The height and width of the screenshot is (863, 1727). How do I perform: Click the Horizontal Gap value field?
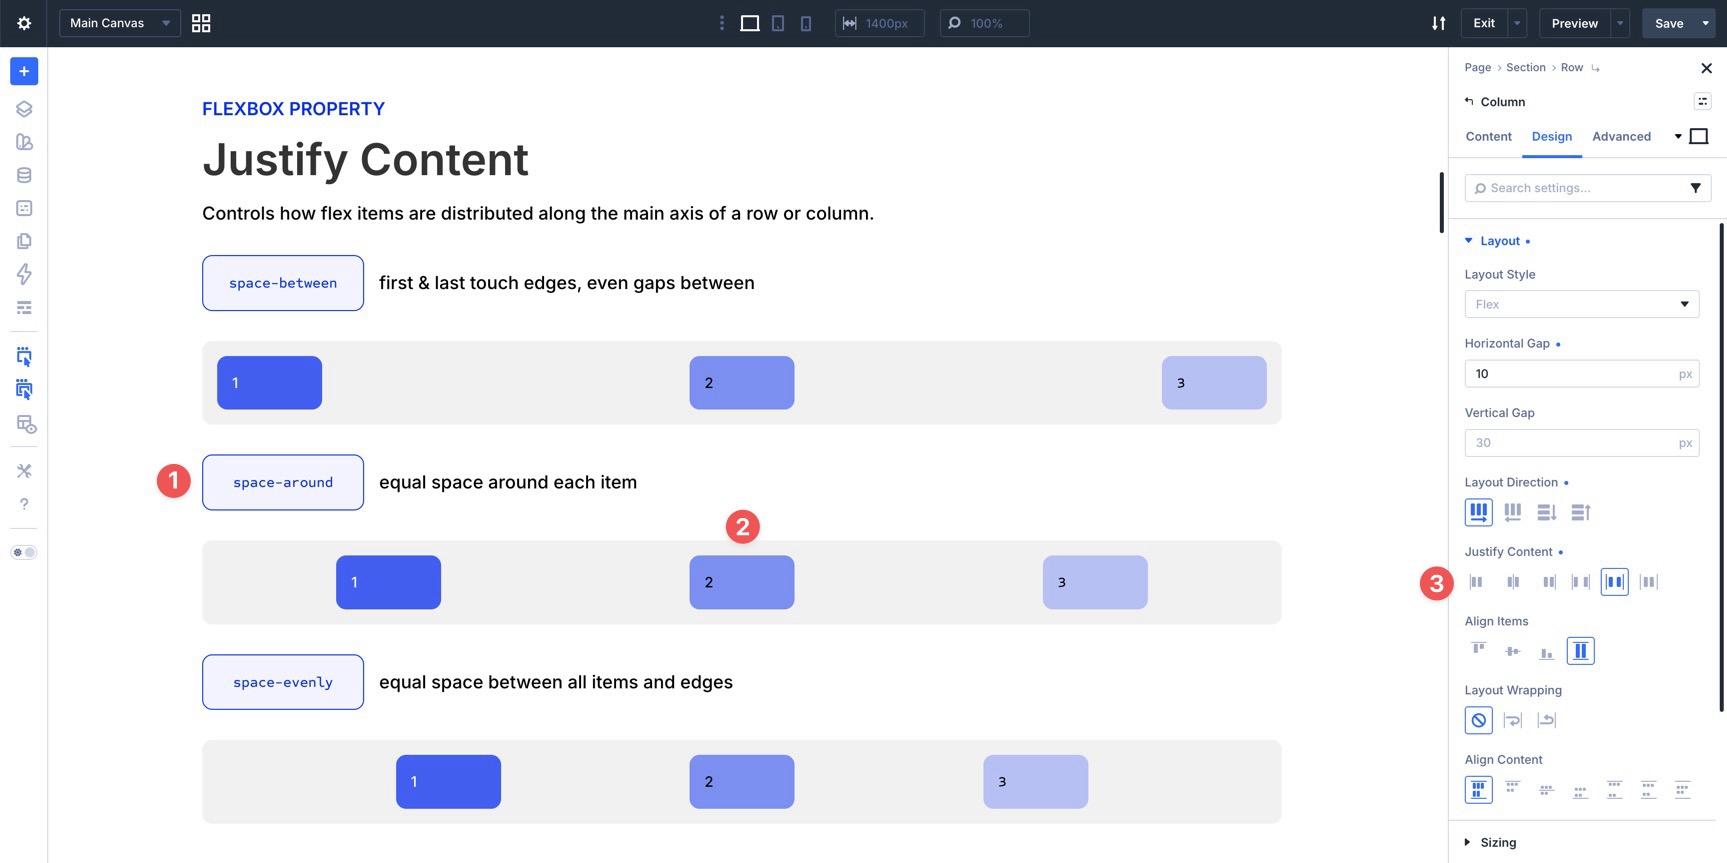pyautogui.click(x=1581, y=374)
